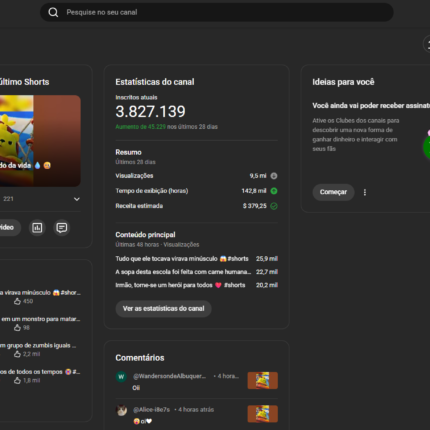Viewport: 430px width, 430px height.
Task: Open thumbnail next to Alice-i8e7s comment
Action: pos(262,414)
